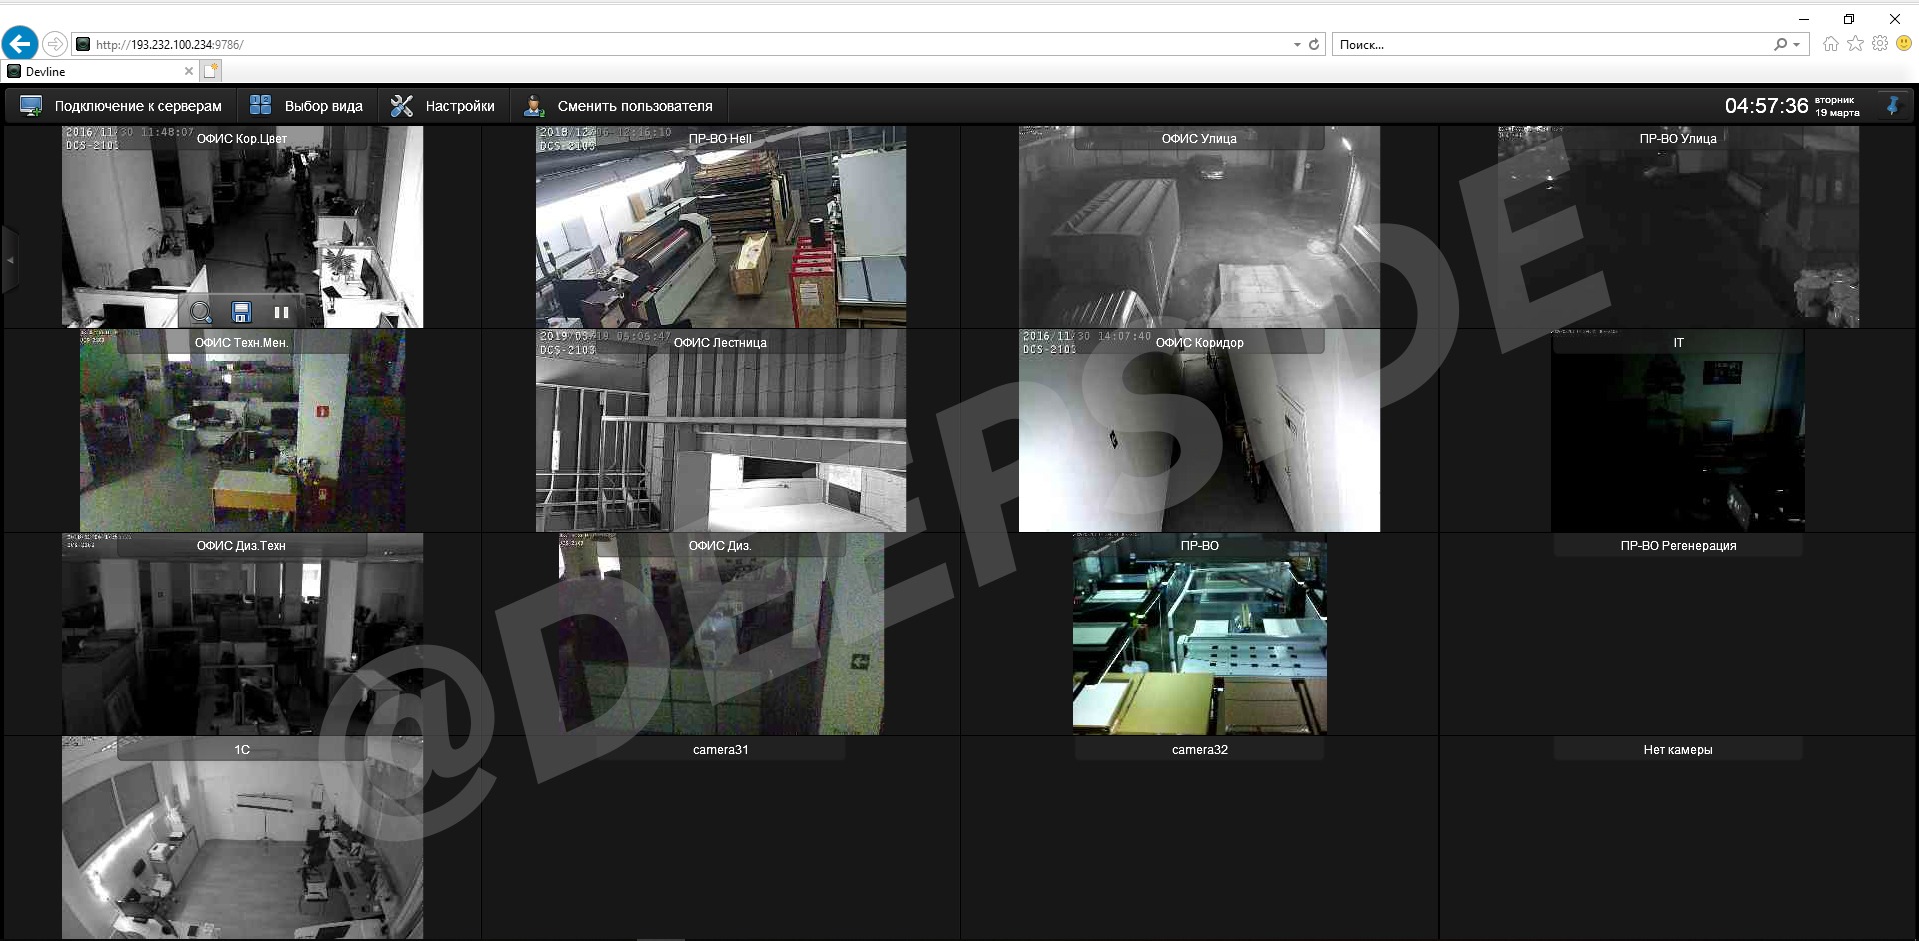This screenshot has height=941, width=1919.
Task: Click the Сменить пользователя user icon
Action: [x=532, y=105]
